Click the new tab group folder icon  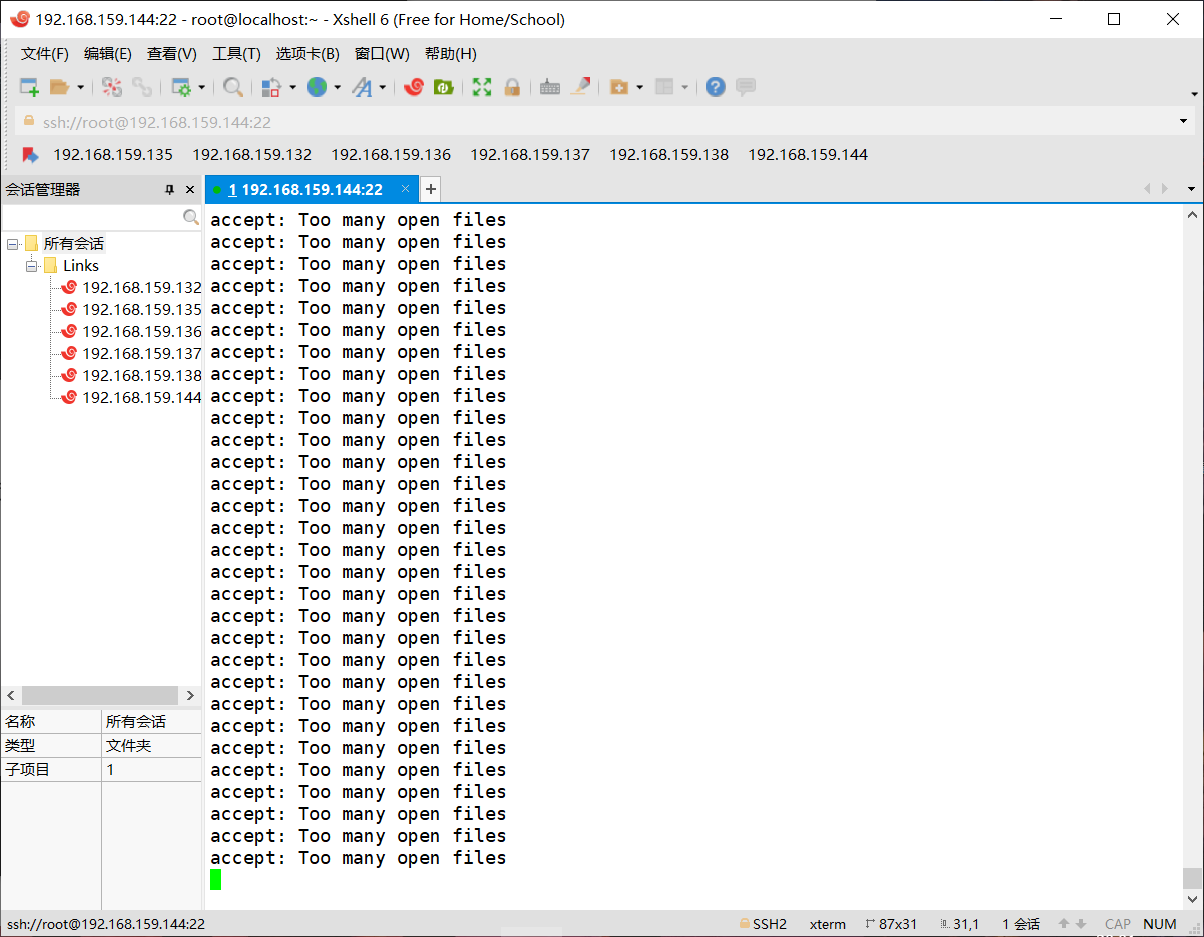coord(619,87)
